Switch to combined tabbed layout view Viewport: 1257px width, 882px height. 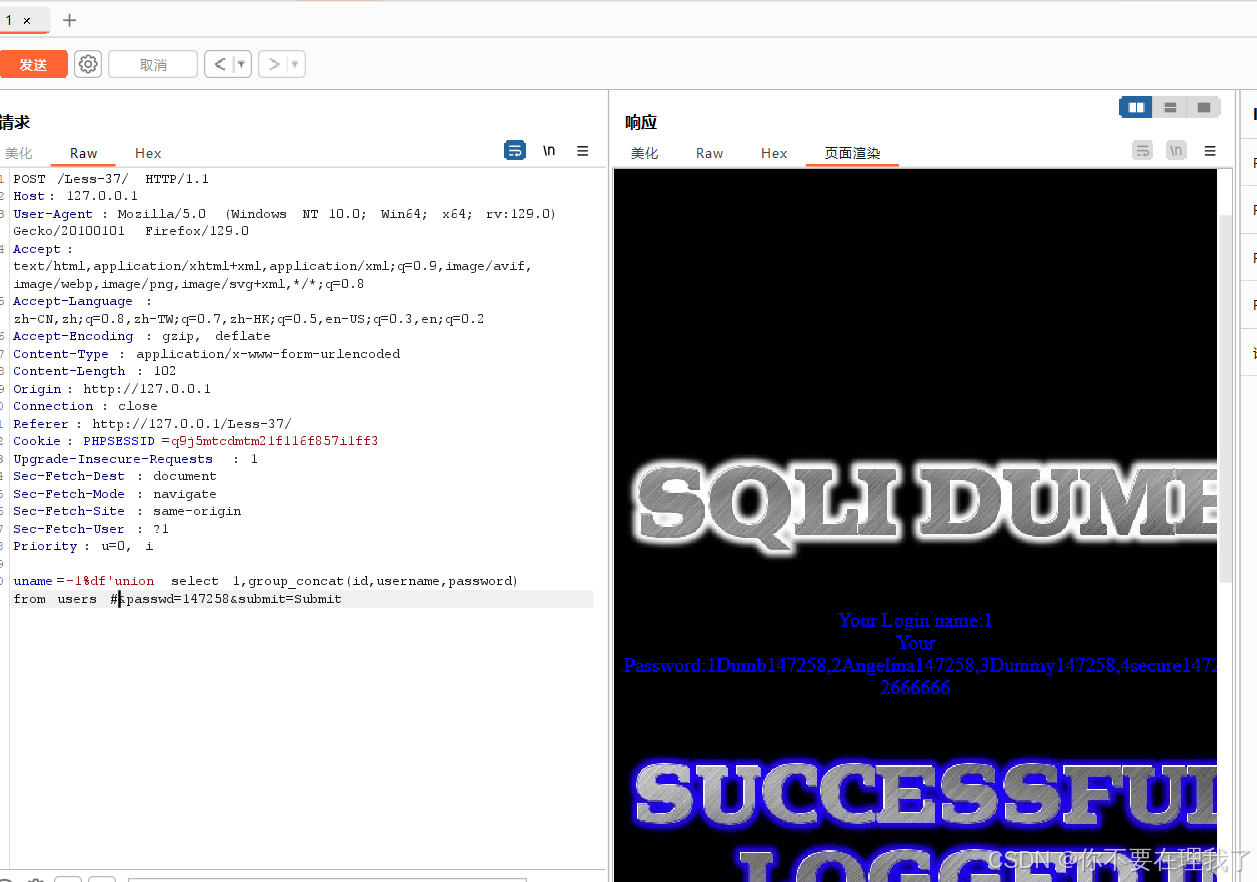click(1203, 107)
